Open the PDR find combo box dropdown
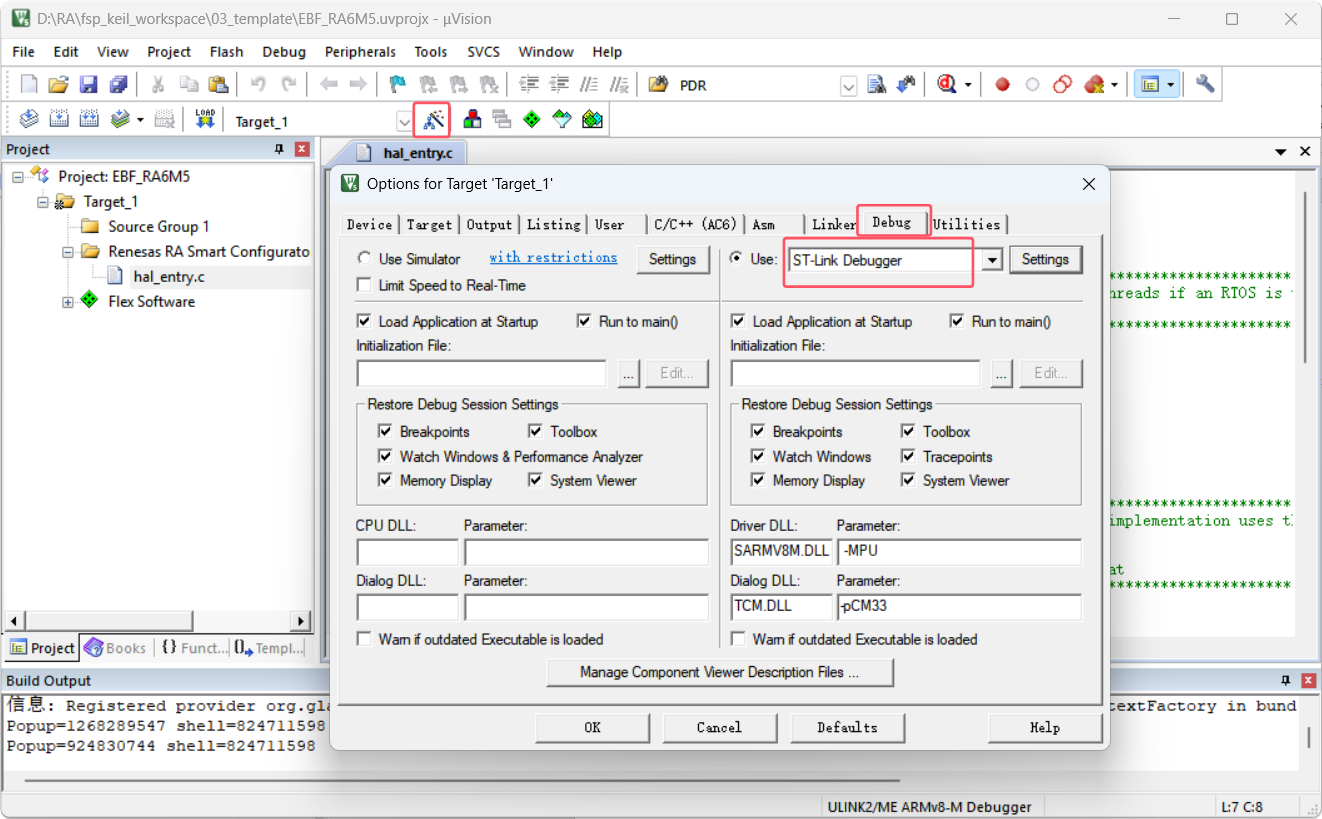Image resolution: width=1322 pixels, height=819 pixels. tap(848, 85)
